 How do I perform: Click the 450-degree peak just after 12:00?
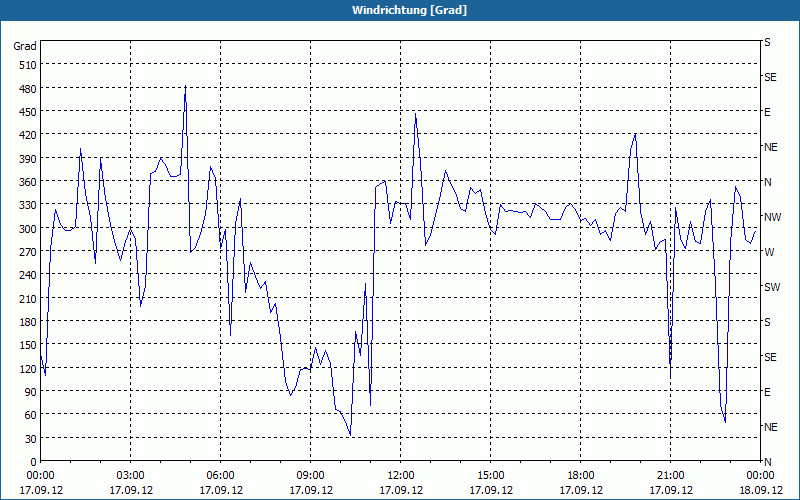(415, 113)
